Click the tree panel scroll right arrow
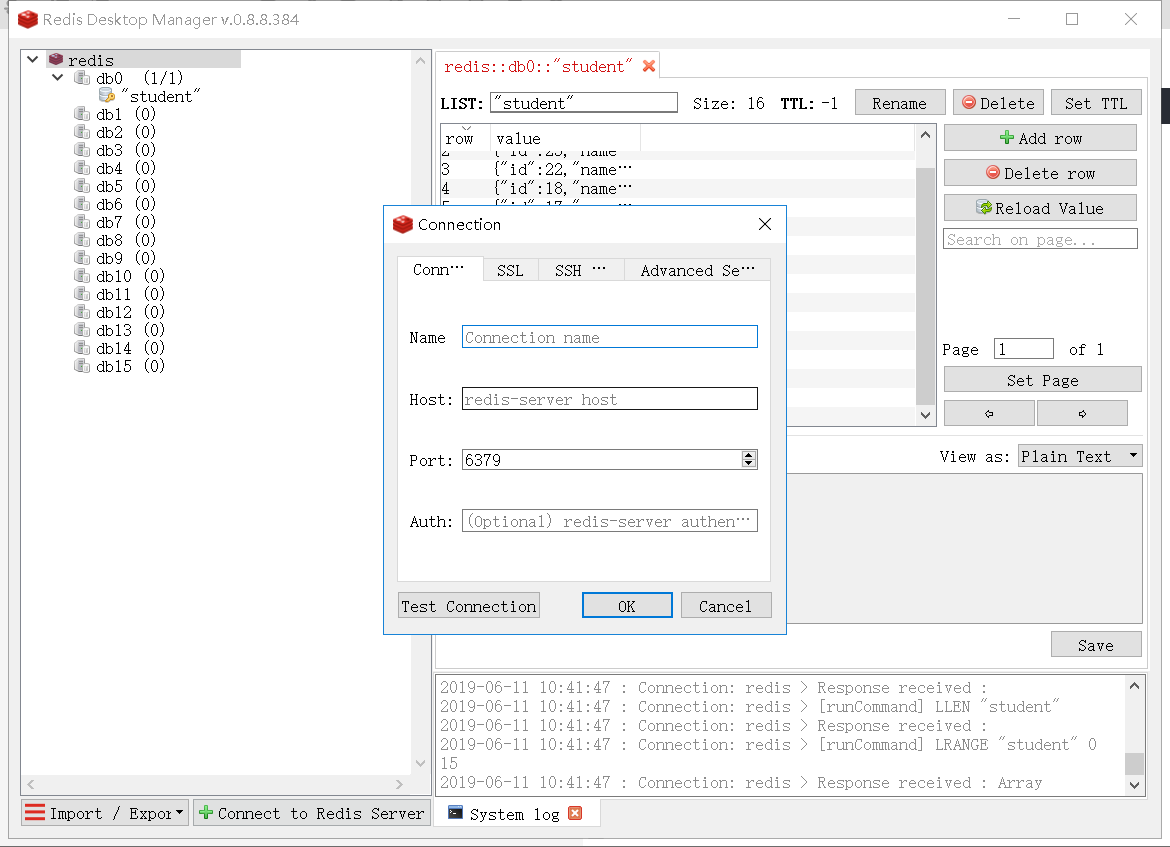Image resolution: width=1170 pixels, height=847 pixels. tap(399, 784)
